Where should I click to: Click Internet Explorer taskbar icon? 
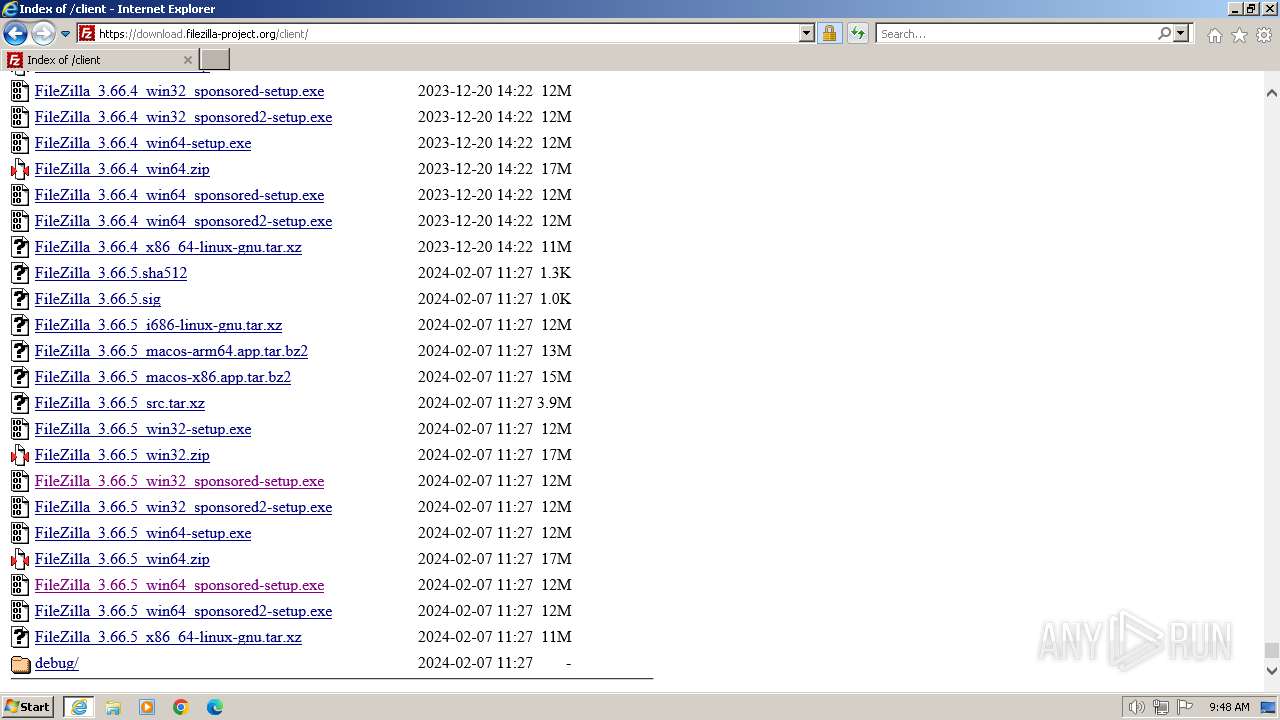(x=79, y=707)
